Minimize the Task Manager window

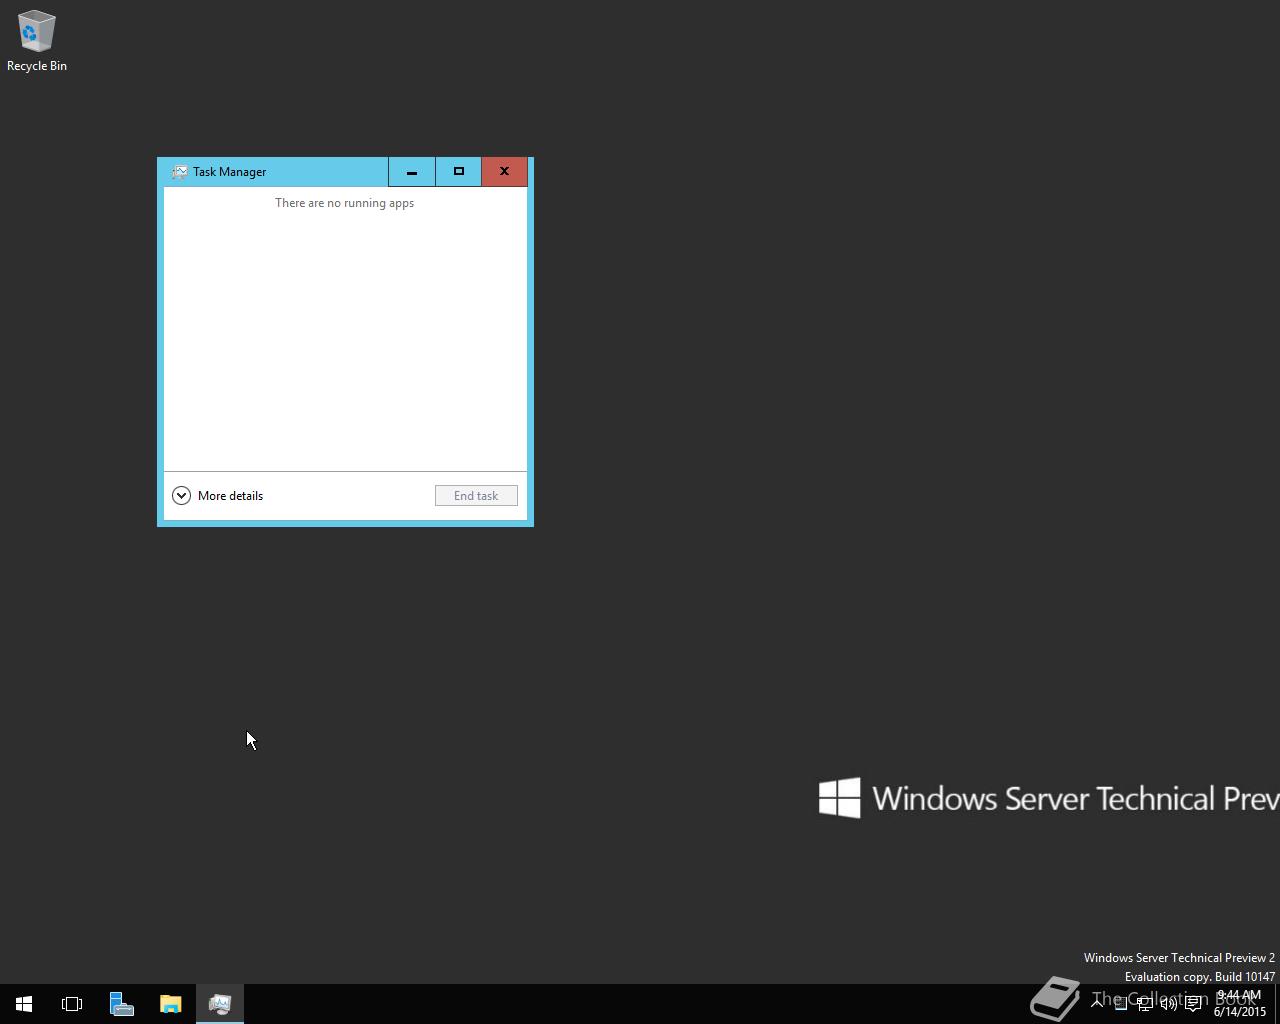(x=412, y=171)
